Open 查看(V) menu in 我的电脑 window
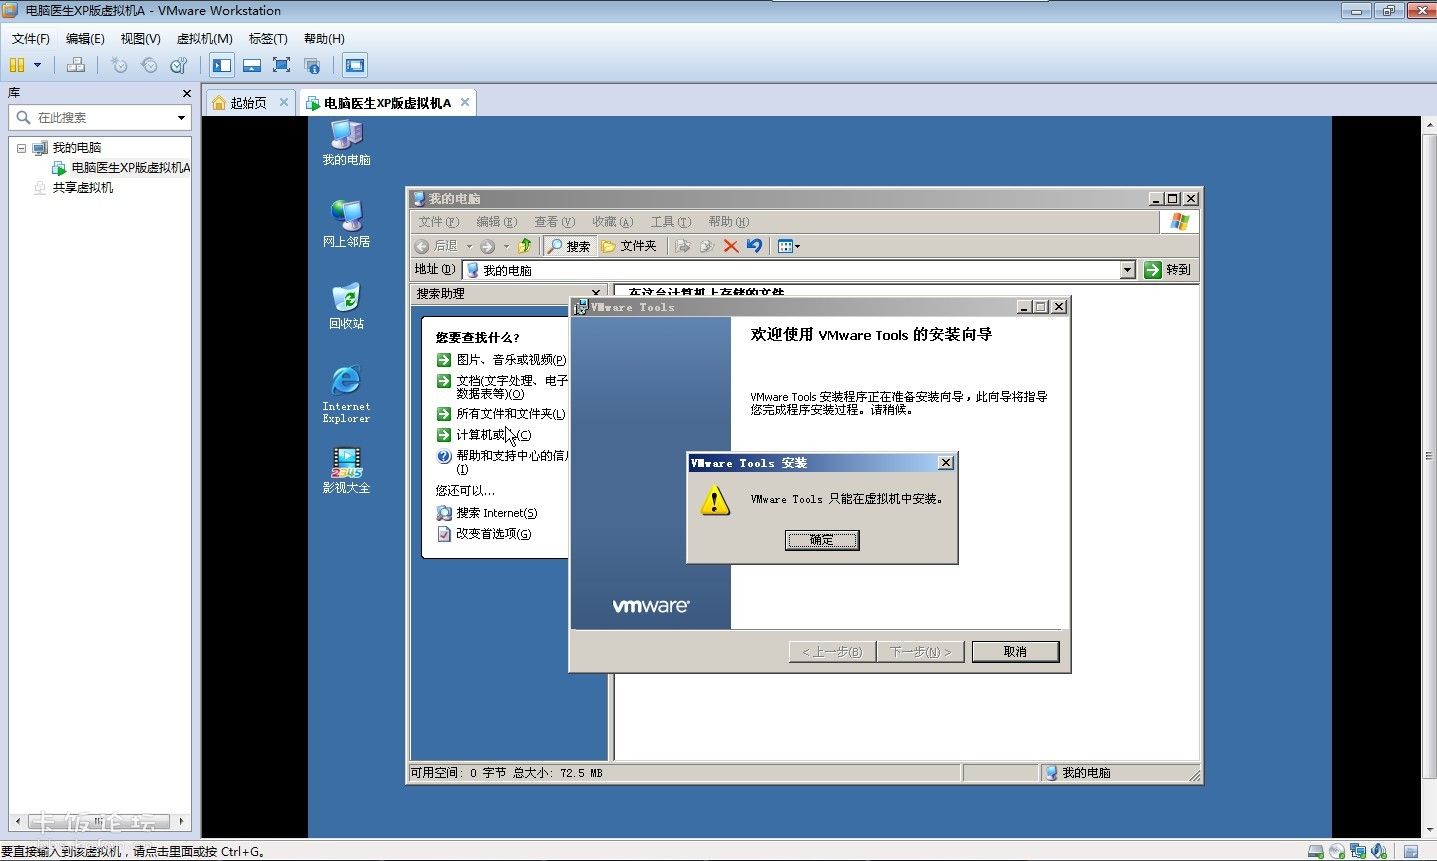1437x861 pixels. (x=554, y=222)
